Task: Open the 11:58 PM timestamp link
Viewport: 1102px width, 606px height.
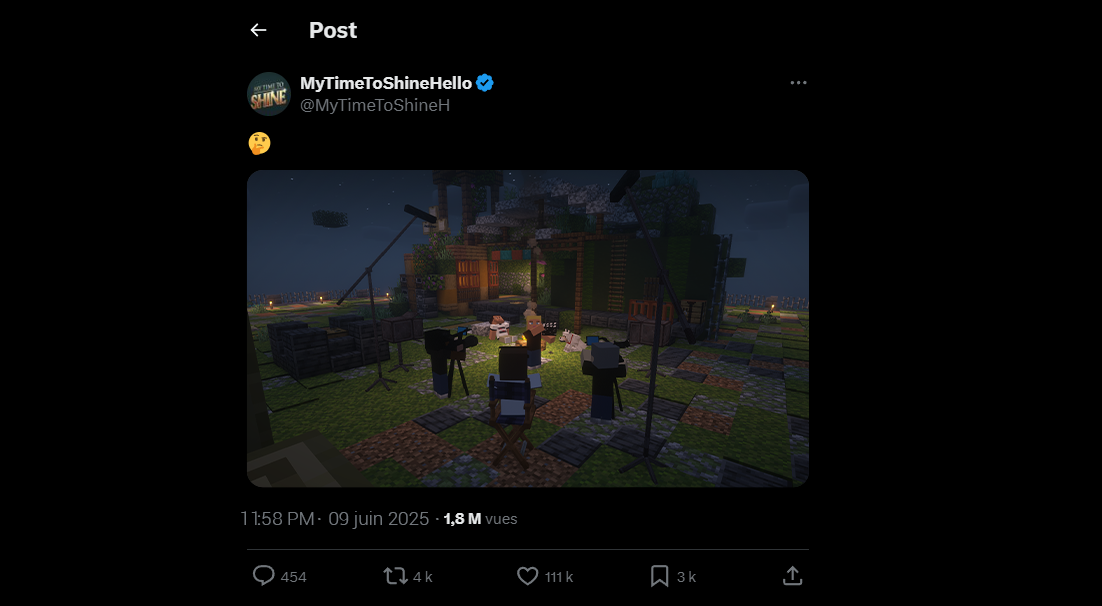Action: pos(278,519)
